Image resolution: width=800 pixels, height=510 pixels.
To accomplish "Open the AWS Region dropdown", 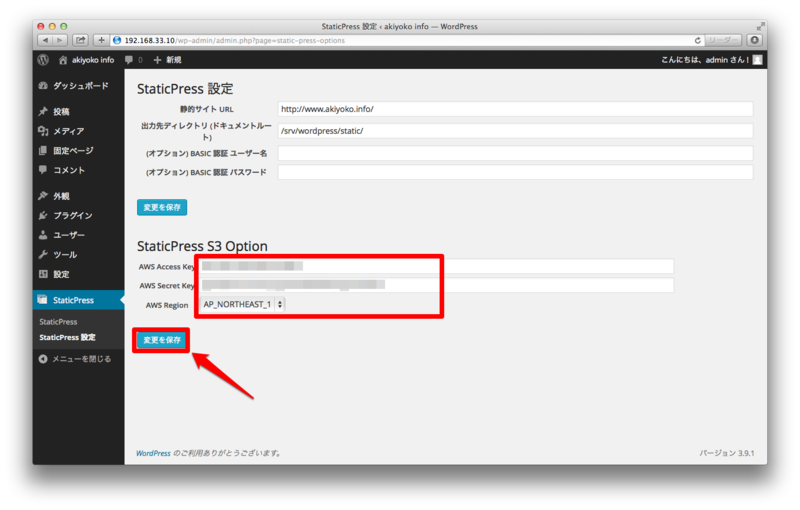I will pos(242,304).
